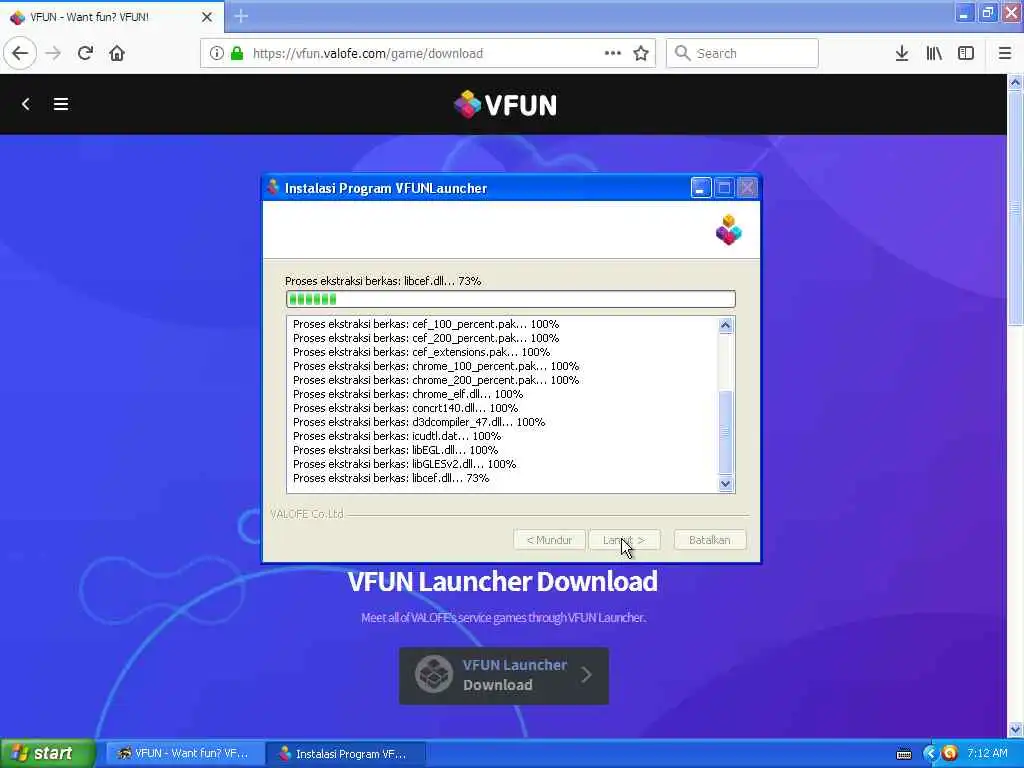1024x768 pixels.
Task: Click the VFUN page back chevron
Action: point(25,104)
